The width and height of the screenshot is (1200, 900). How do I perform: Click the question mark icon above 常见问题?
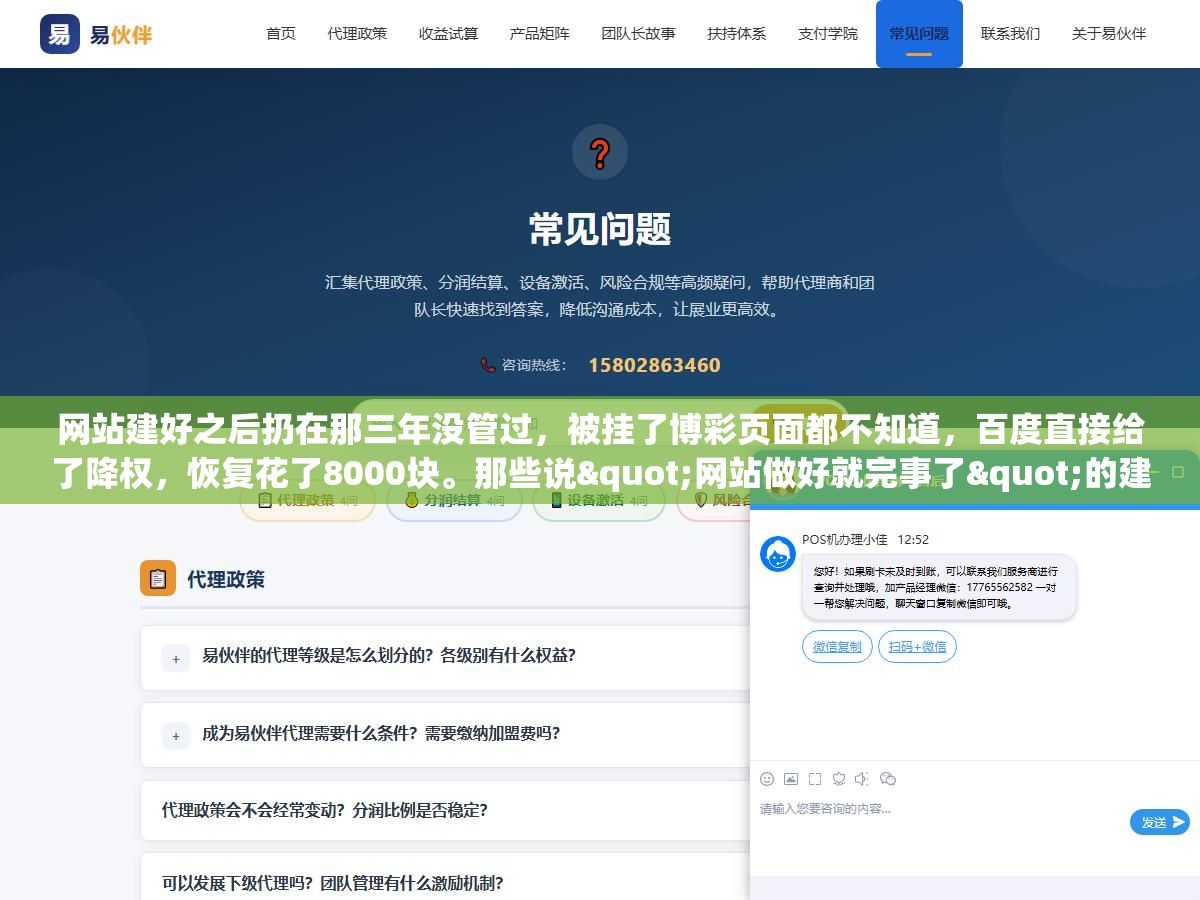(x=600, y=153)
